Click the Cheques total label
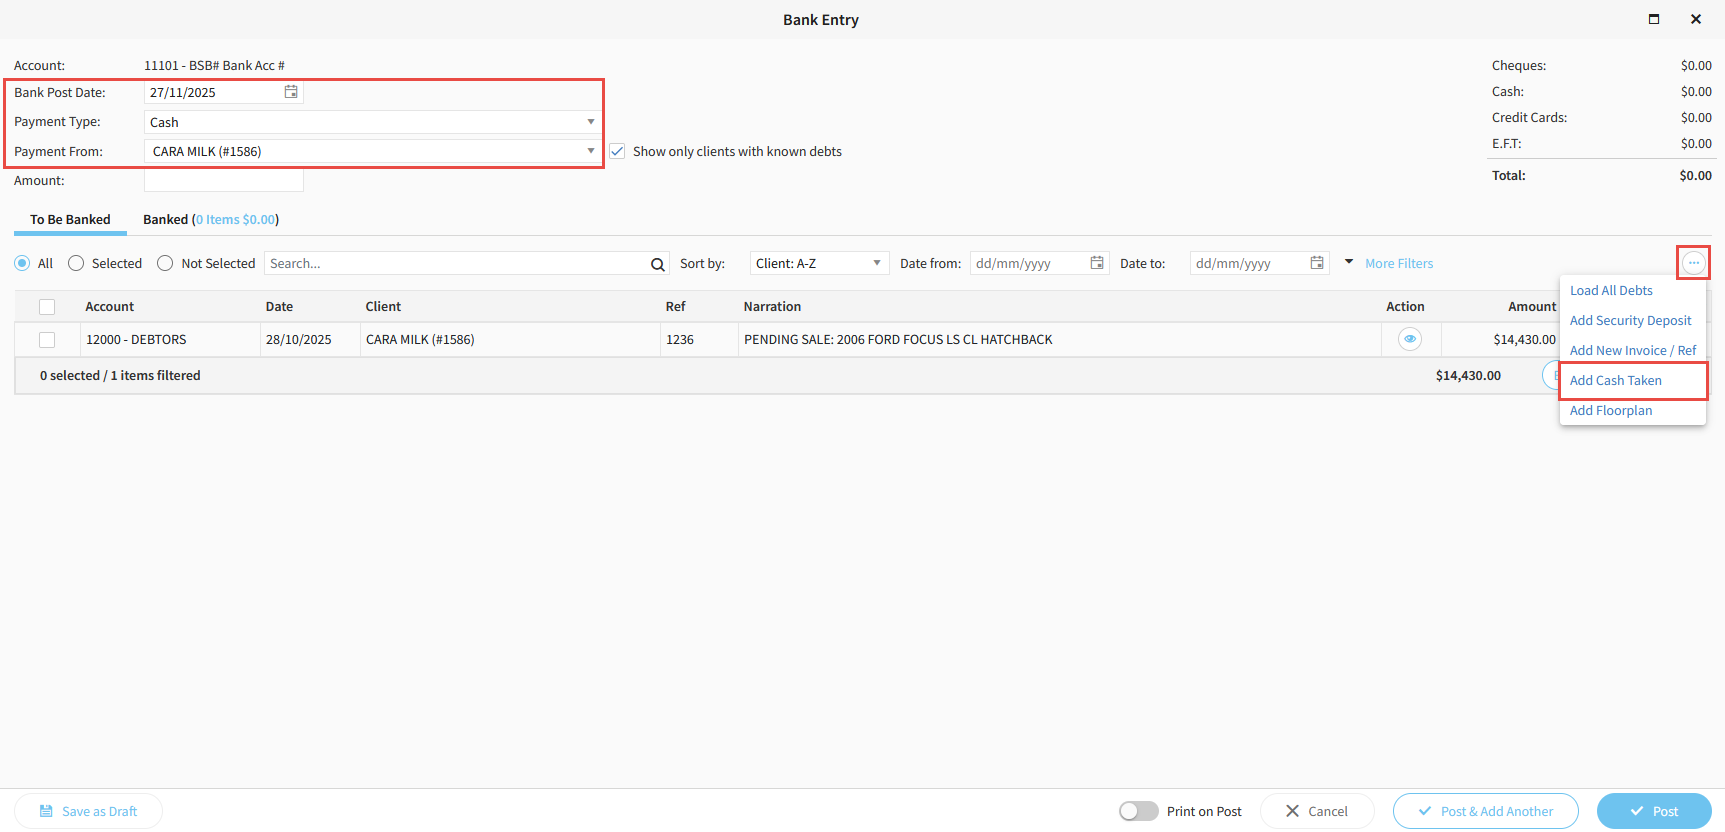This screenshot has width=1725, height=832. 1519,66
